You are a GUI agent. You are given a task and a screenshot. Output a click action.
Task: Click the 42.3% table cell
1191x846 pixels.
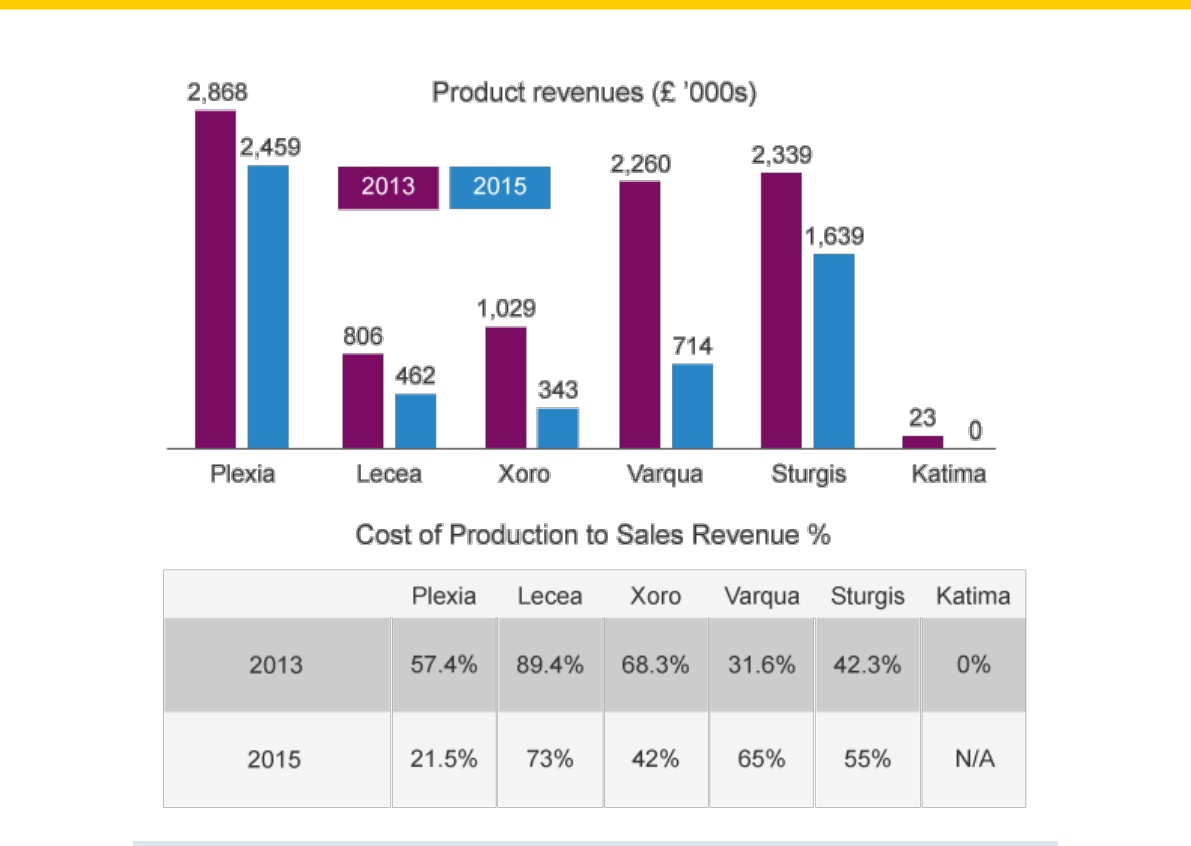tap(867, 665)
